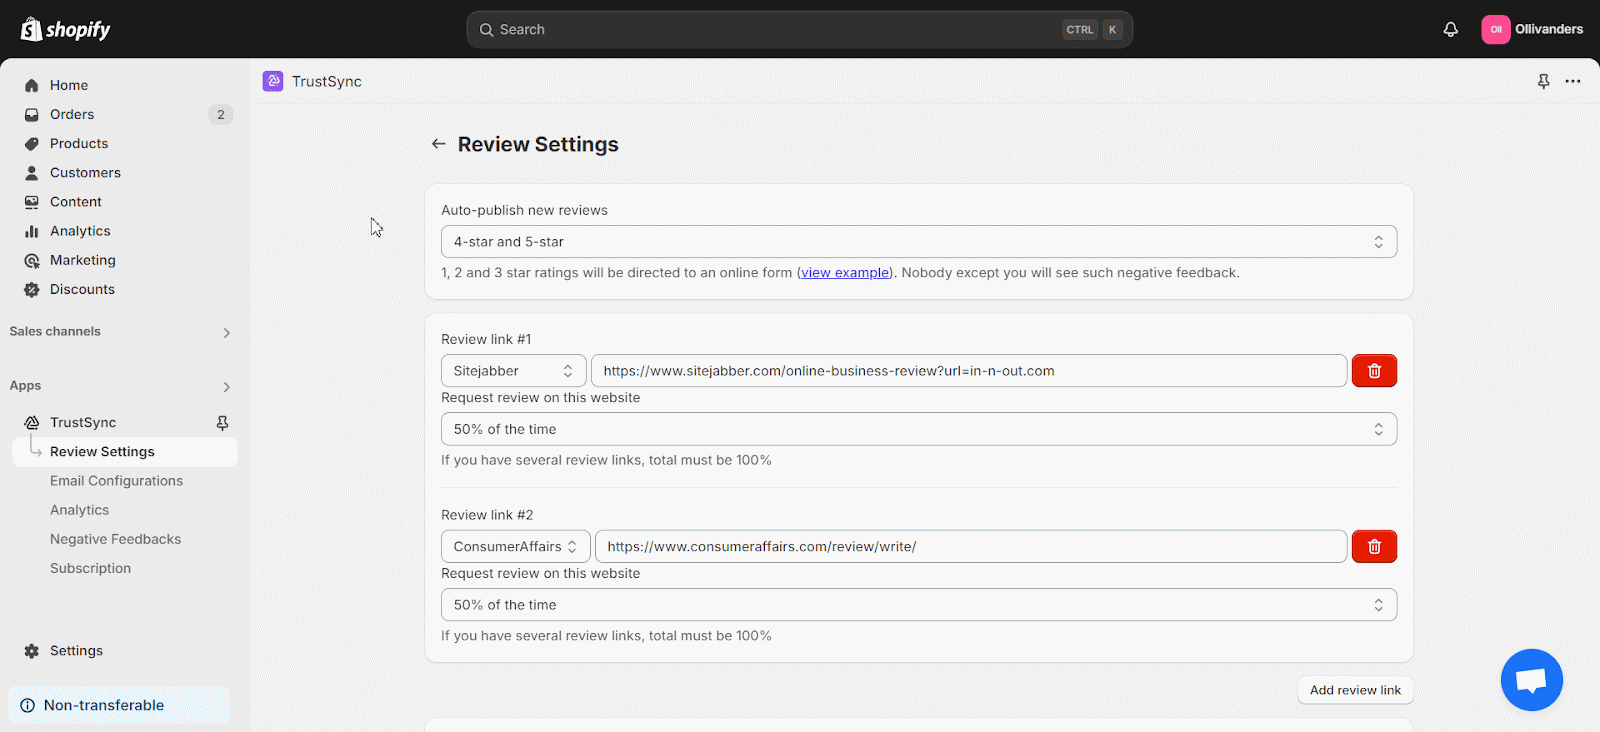The image size is (1600, 732).
Task: Click the TrustSync logo in app header
Action: click(273, 81)
